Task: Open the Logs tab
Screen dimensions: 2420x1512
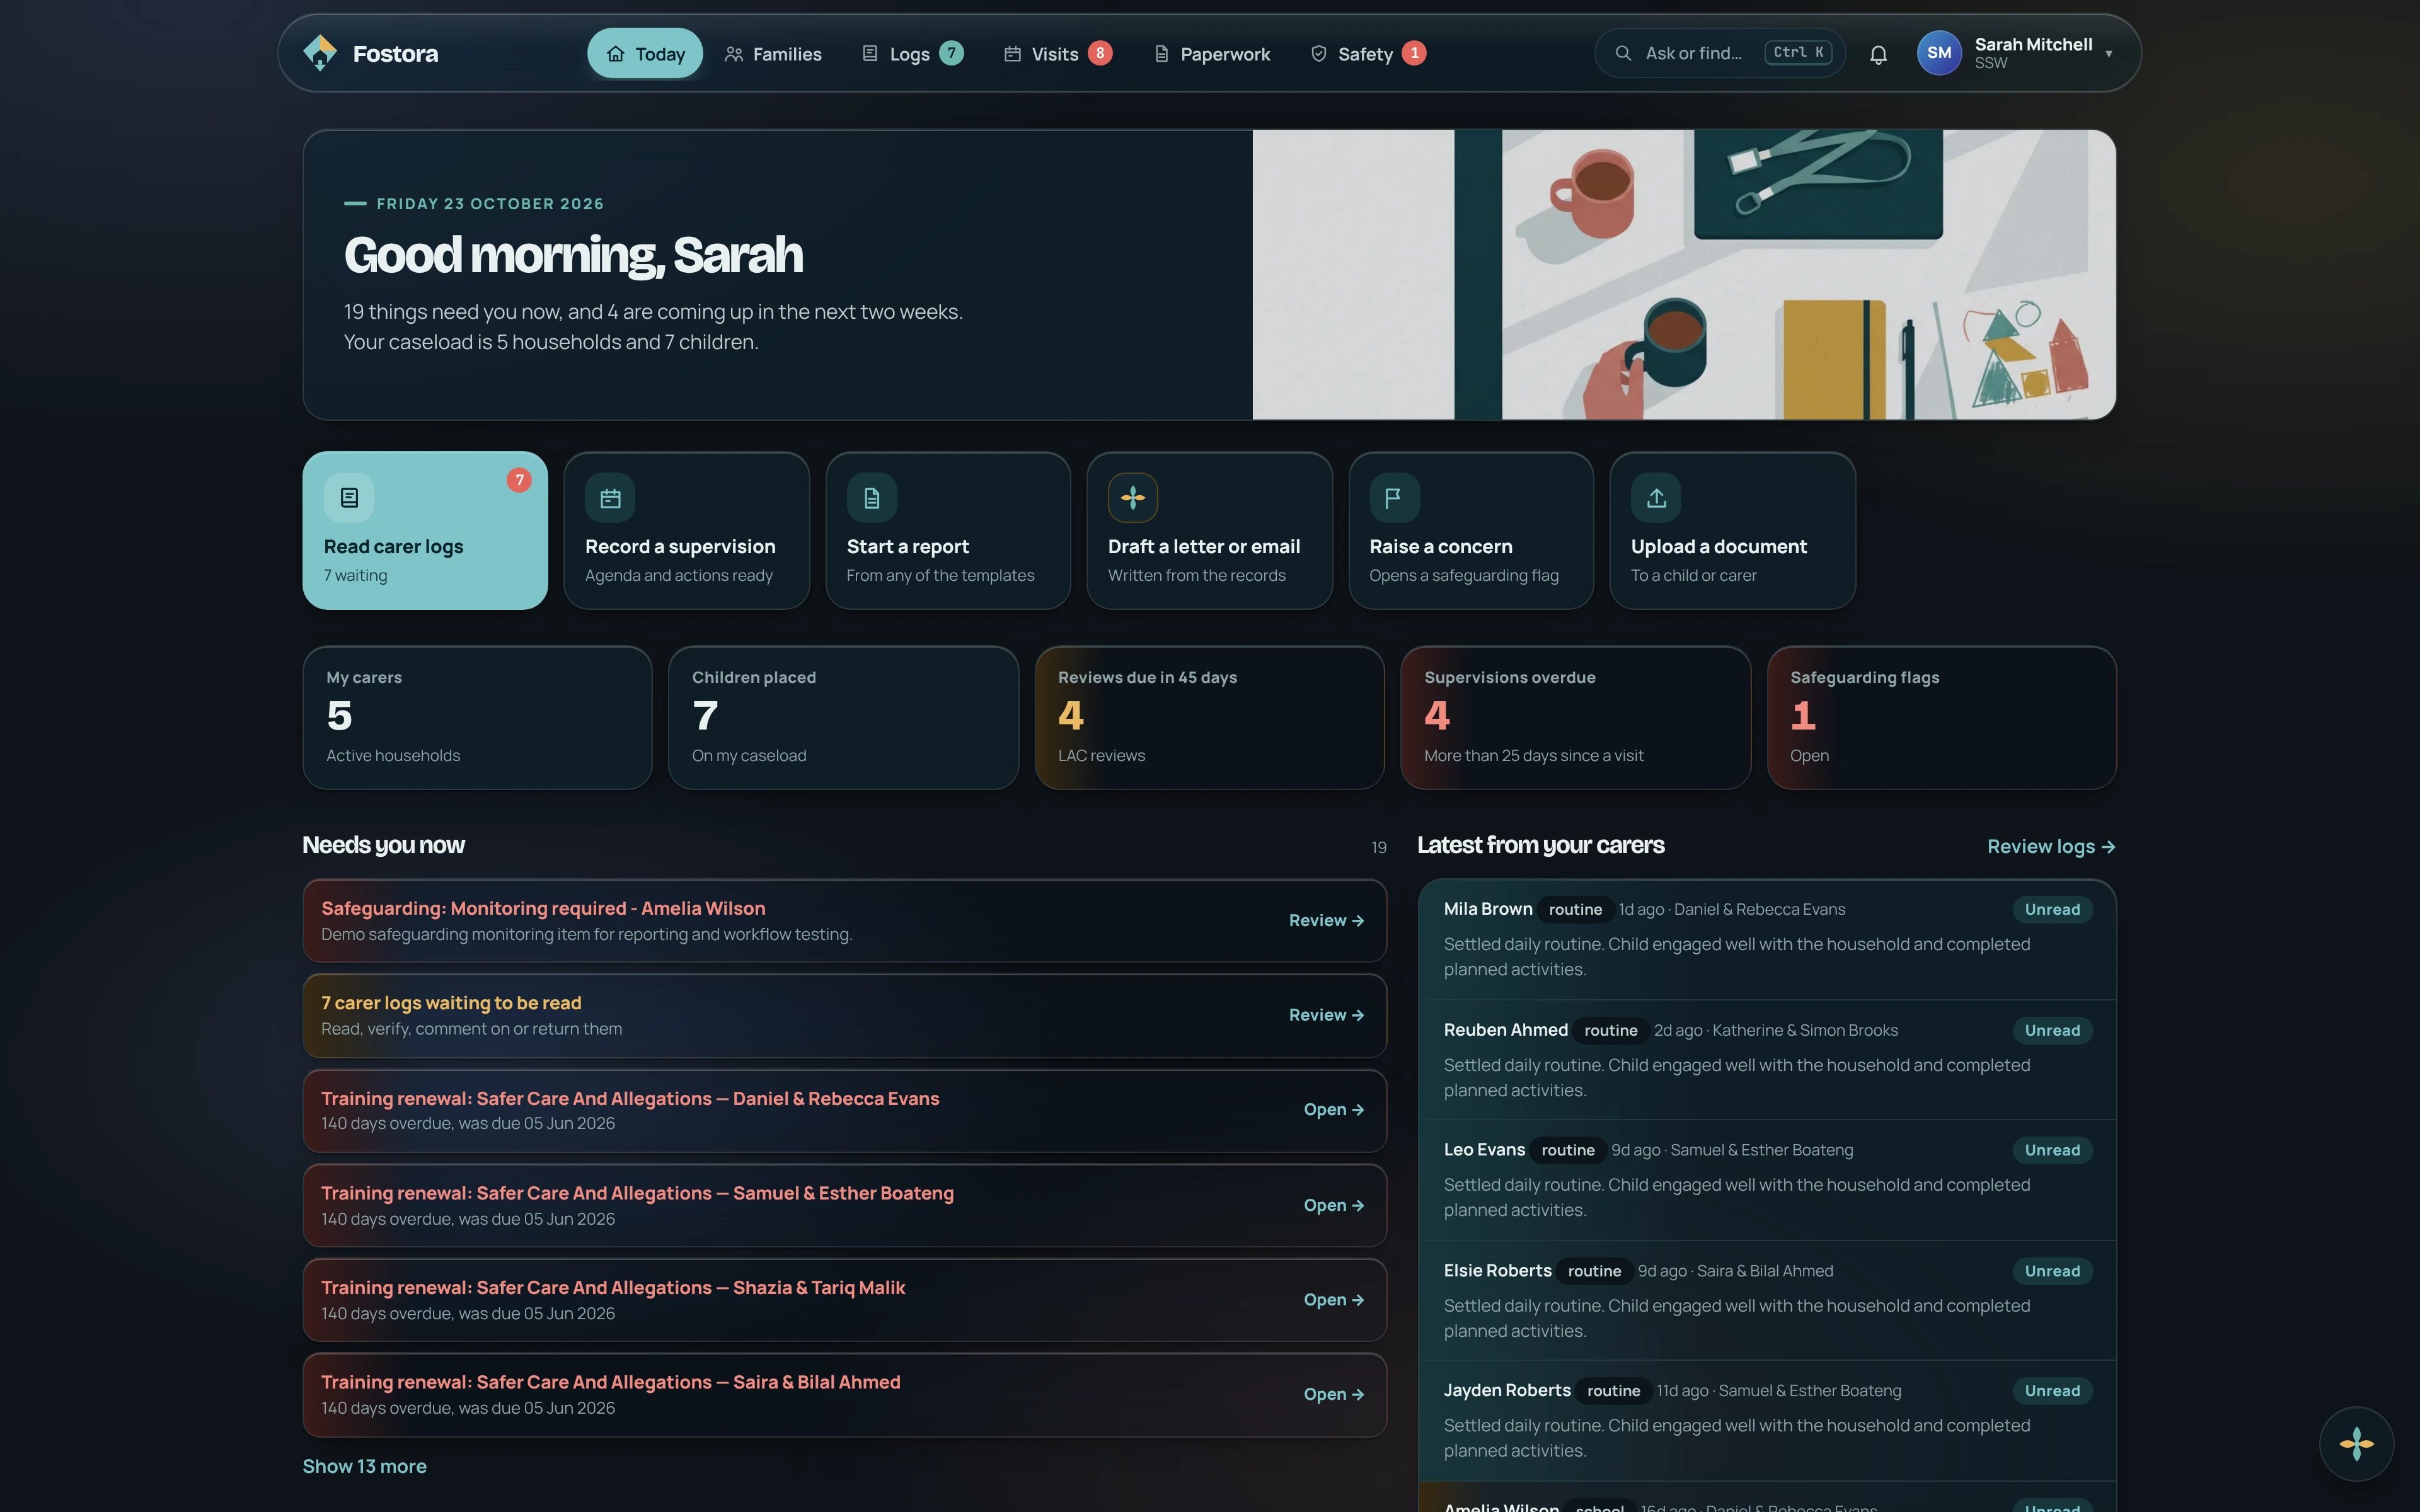Action: tap(912, 53)
